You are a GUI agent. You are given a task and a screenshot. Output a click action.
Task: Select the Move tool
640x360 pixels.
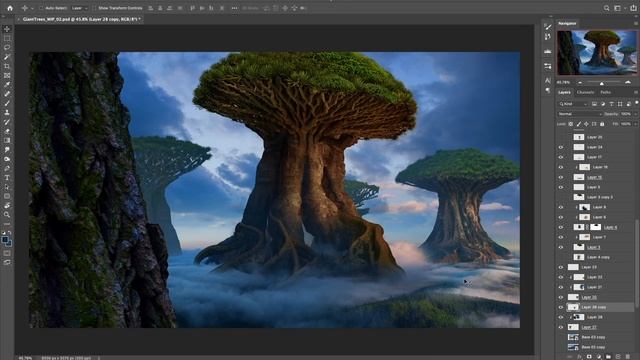click(x=7, y=29)
